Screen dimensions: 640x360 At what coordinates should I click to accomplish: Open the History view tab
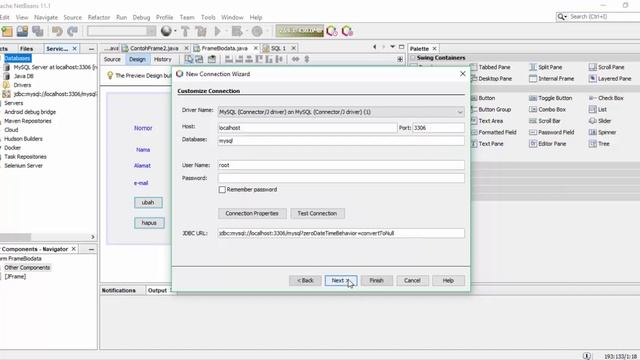point(162,60)
